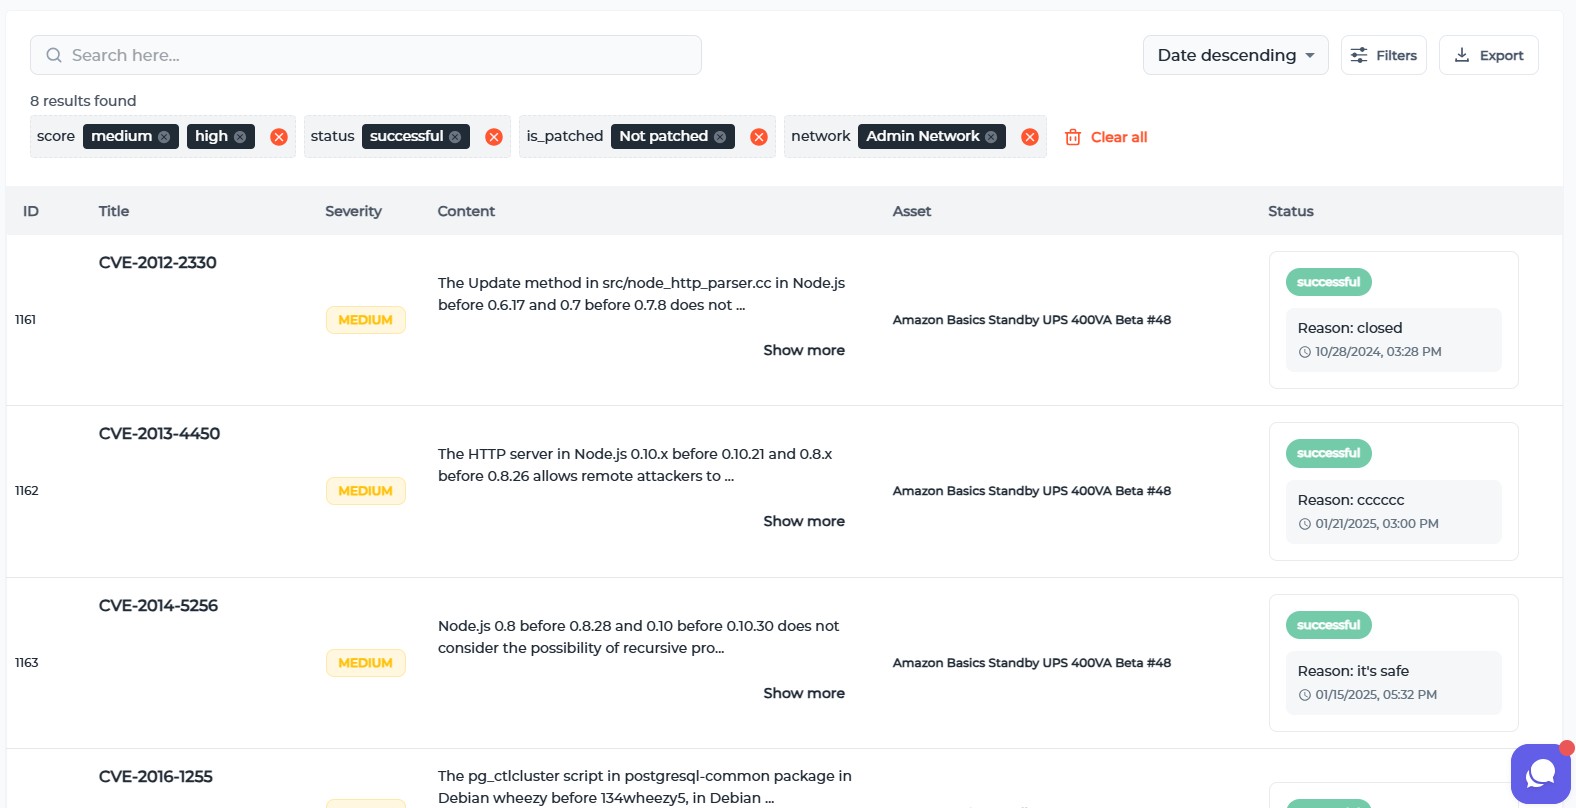Screen dimensions: 1576x808
Task: Show more content for CVE-2014-5256
Action: 804,693
